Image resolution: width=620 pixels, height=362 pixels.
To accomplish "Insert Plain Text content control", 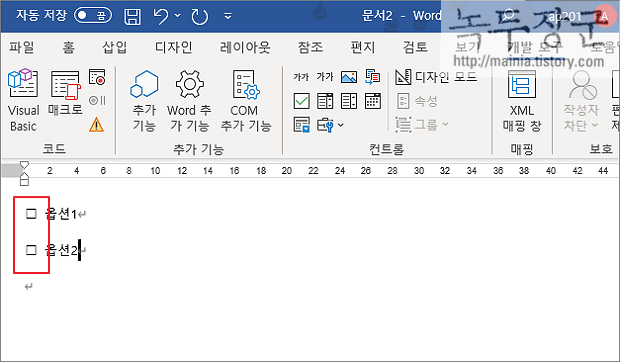I will [325, 77].
